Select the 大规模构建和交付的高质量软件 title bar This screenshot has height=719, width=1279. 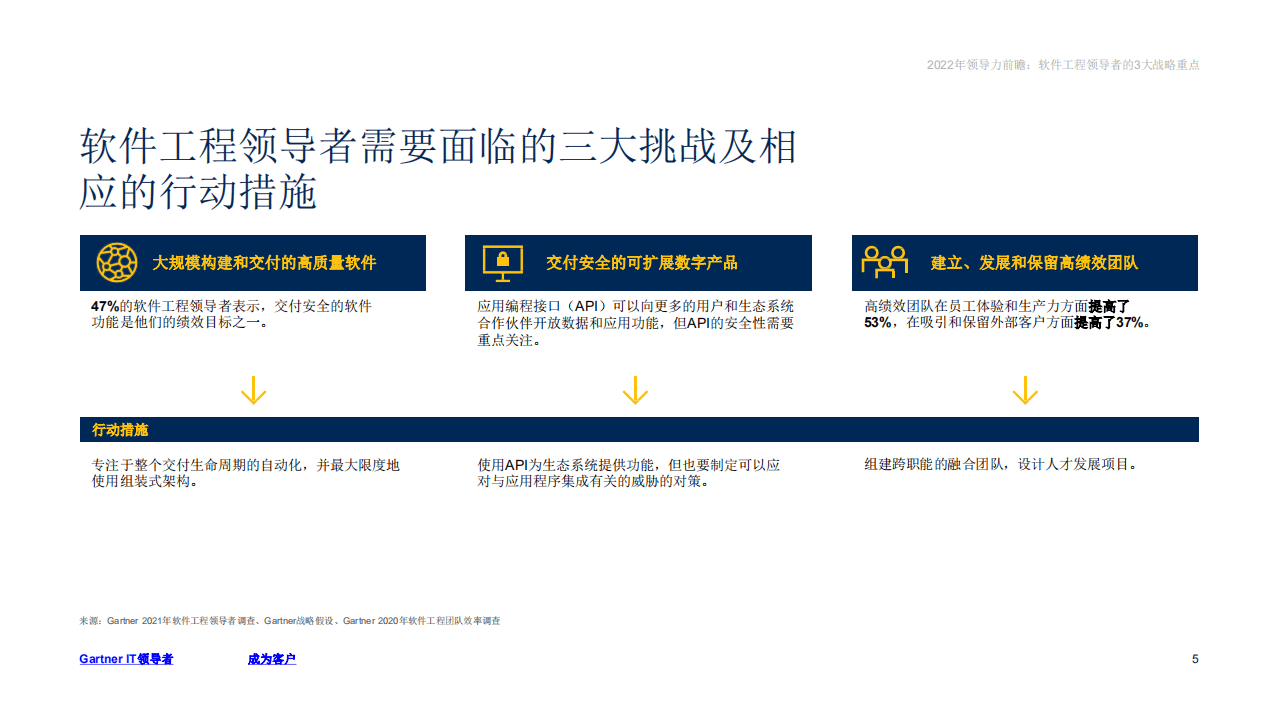pos(253,262)
